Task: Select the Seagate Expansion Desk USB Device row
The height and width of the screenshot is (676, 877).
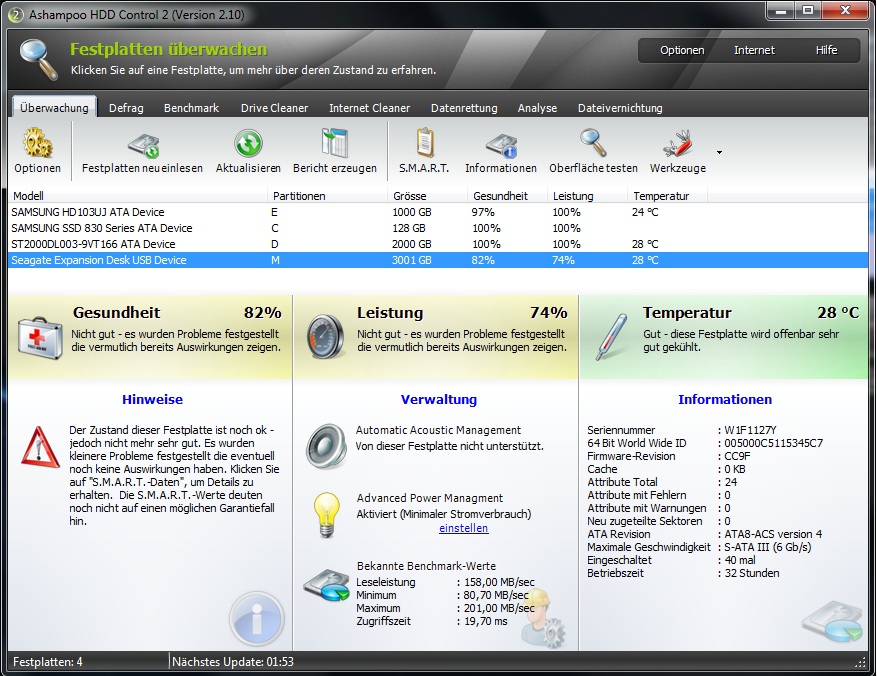Action: (438, 260)
